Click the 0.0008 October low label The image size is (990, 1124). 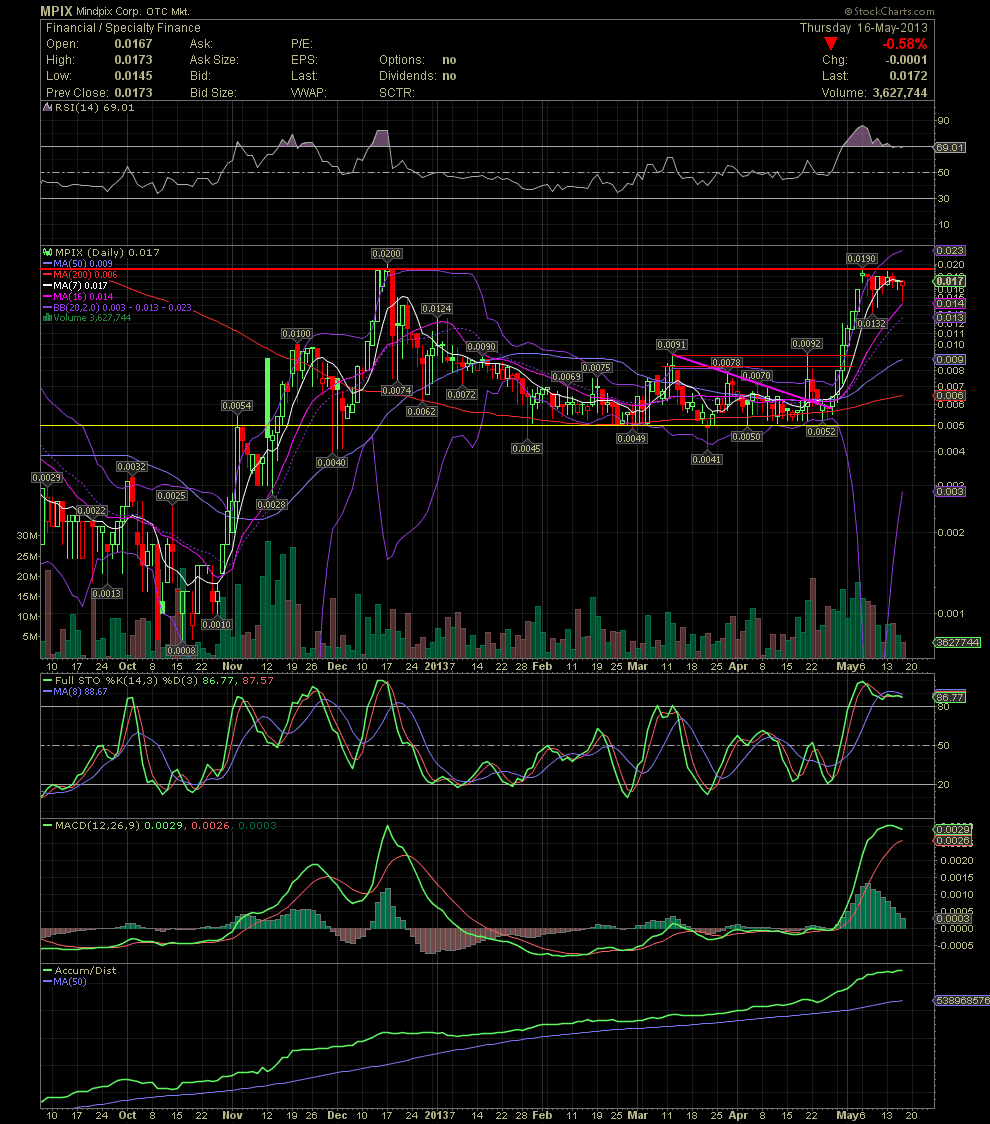(x=181, y=651)
